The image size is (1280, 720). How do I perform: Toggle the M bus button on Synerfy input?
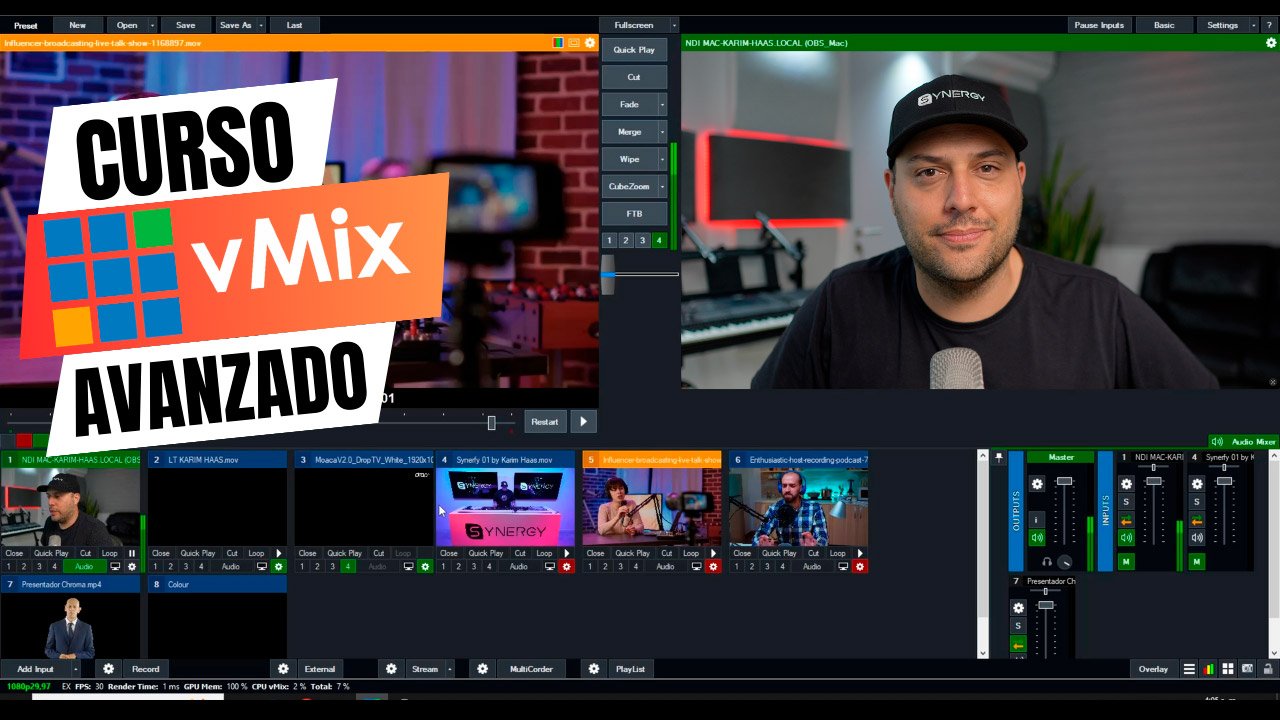(x=1197, y=562)
